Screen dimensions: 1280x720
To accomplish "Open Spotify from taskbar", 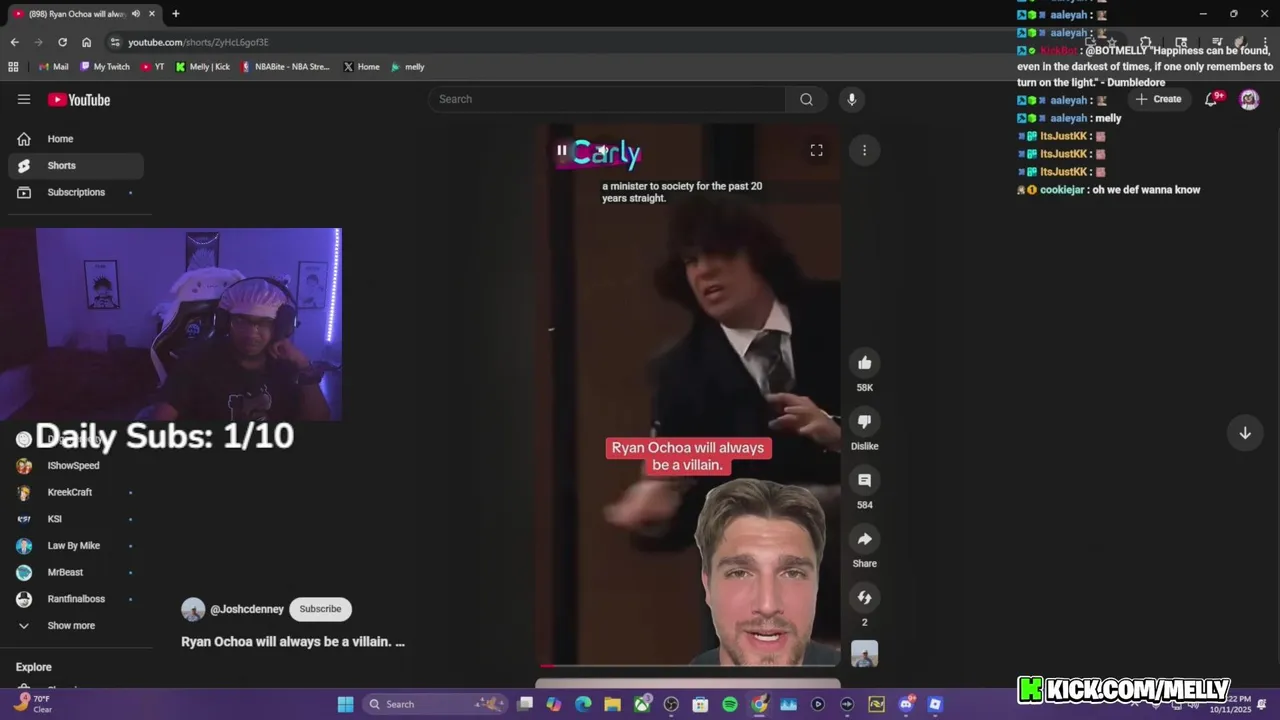I will coord(730,704).
